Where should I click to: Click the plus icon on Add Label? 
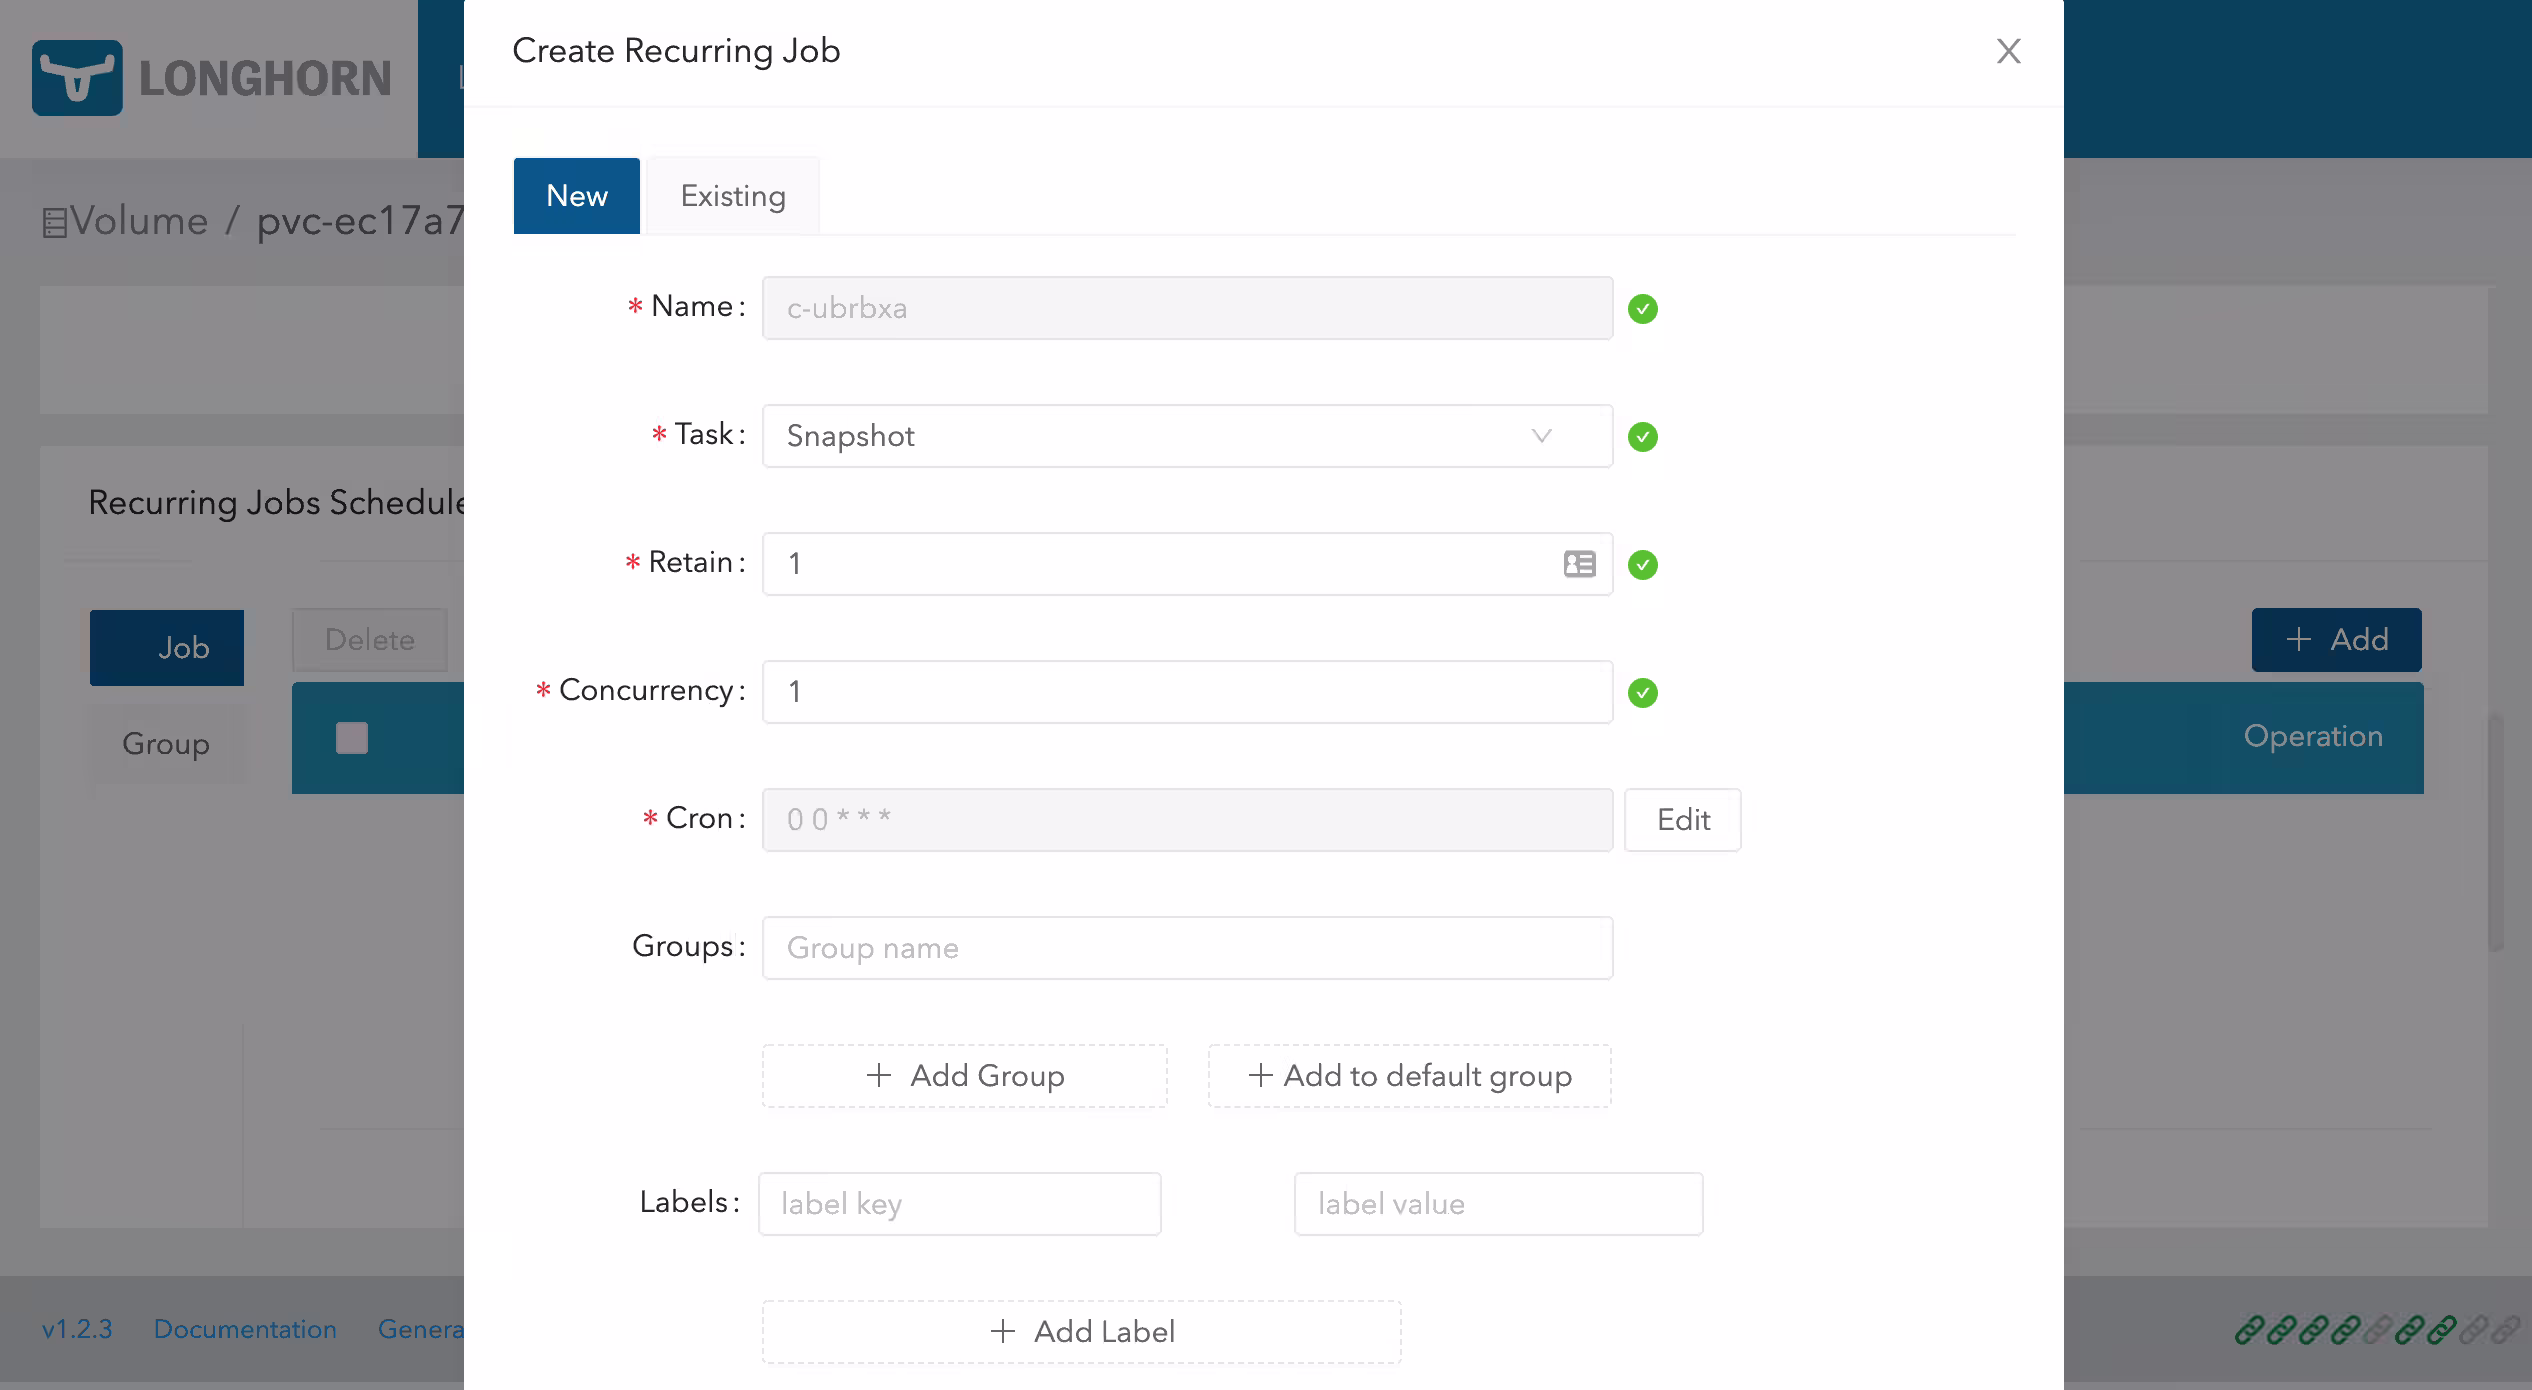click(1002, 1331)
